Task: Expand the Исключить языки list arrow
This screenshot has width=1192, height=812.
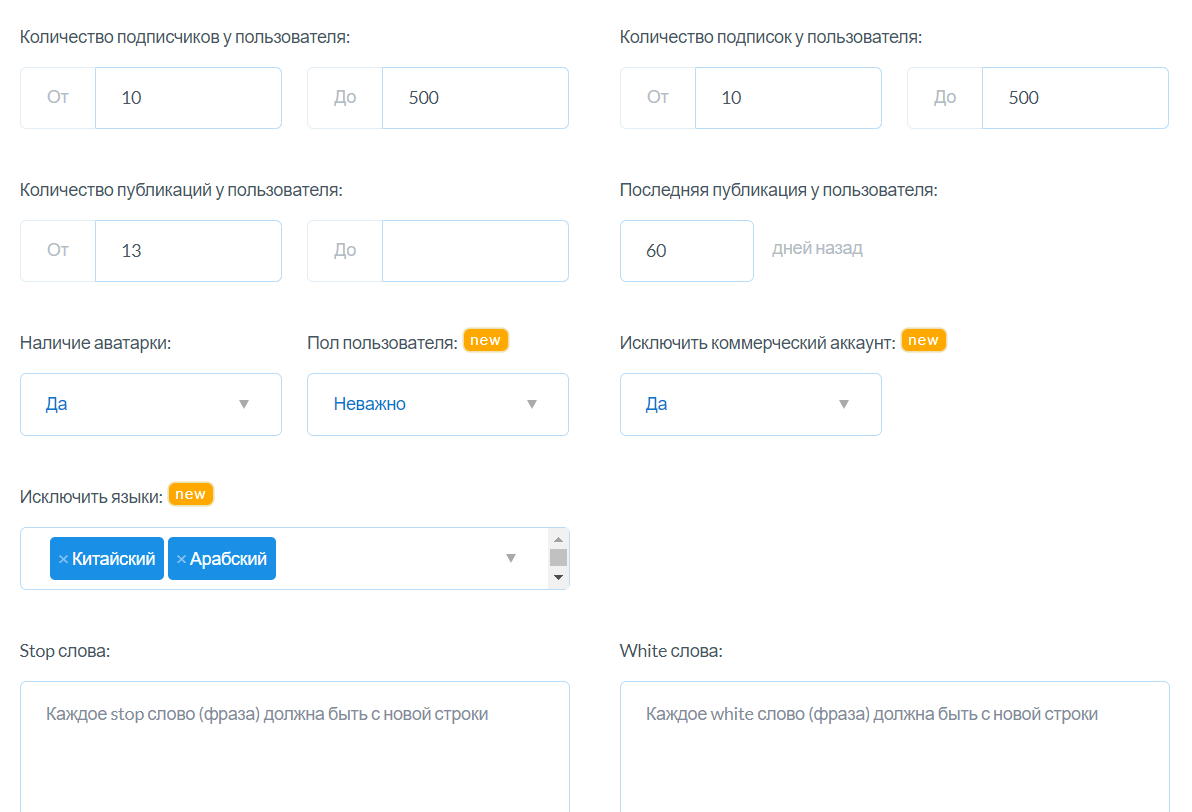Action: coord(511,558)
